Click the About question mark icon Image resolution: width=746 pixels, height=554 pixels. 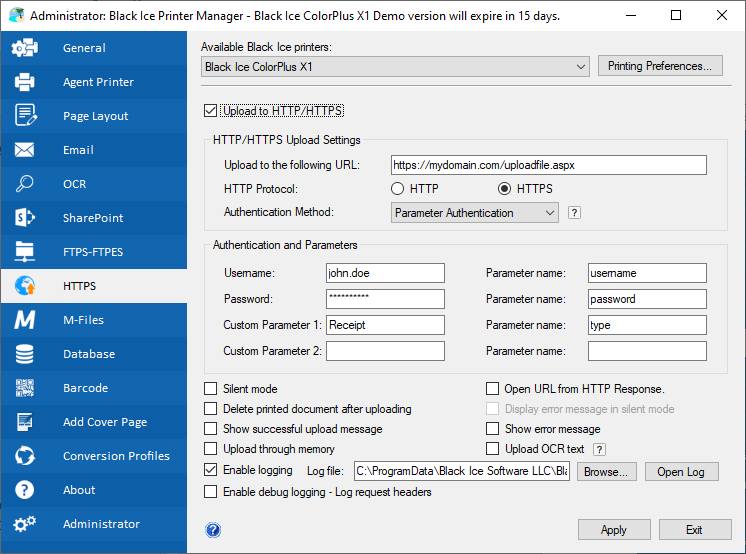(x=24, y=490)
